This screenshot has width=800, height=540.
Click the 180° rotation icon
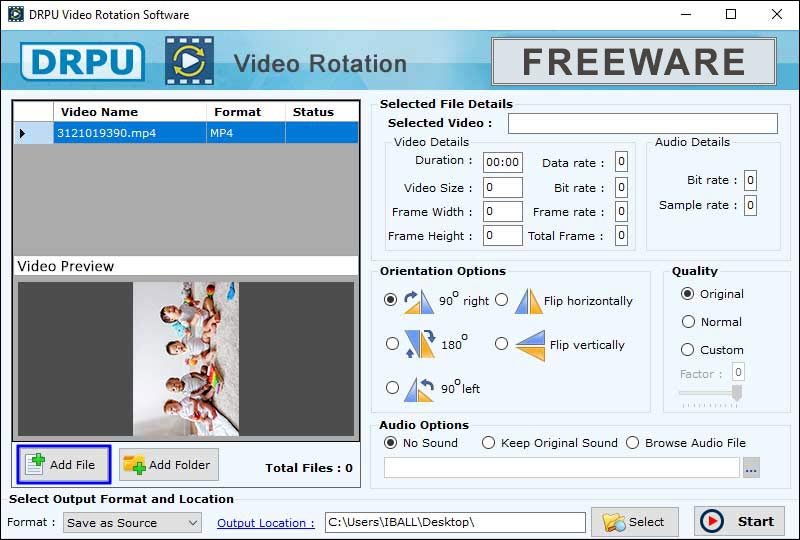420,343
